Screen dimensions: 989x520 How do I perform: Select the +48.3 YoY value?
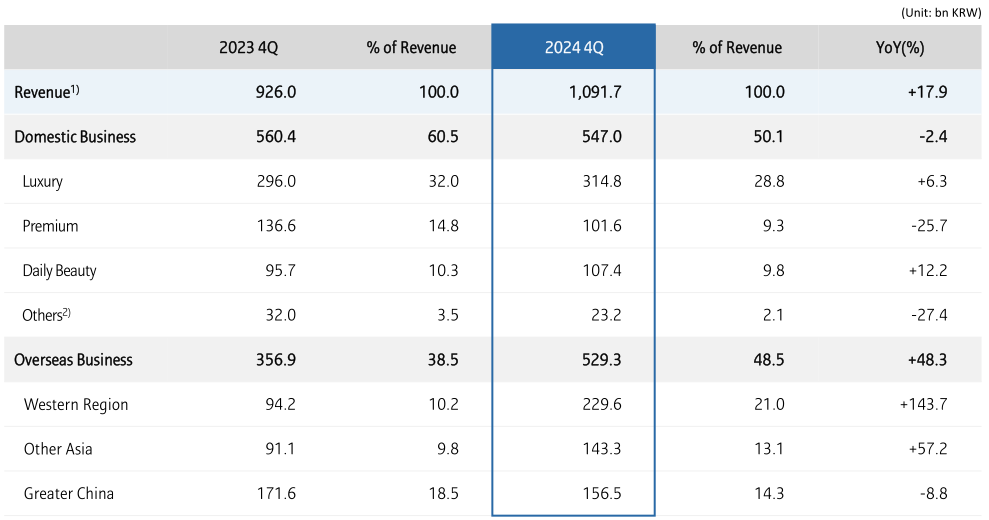925,360
